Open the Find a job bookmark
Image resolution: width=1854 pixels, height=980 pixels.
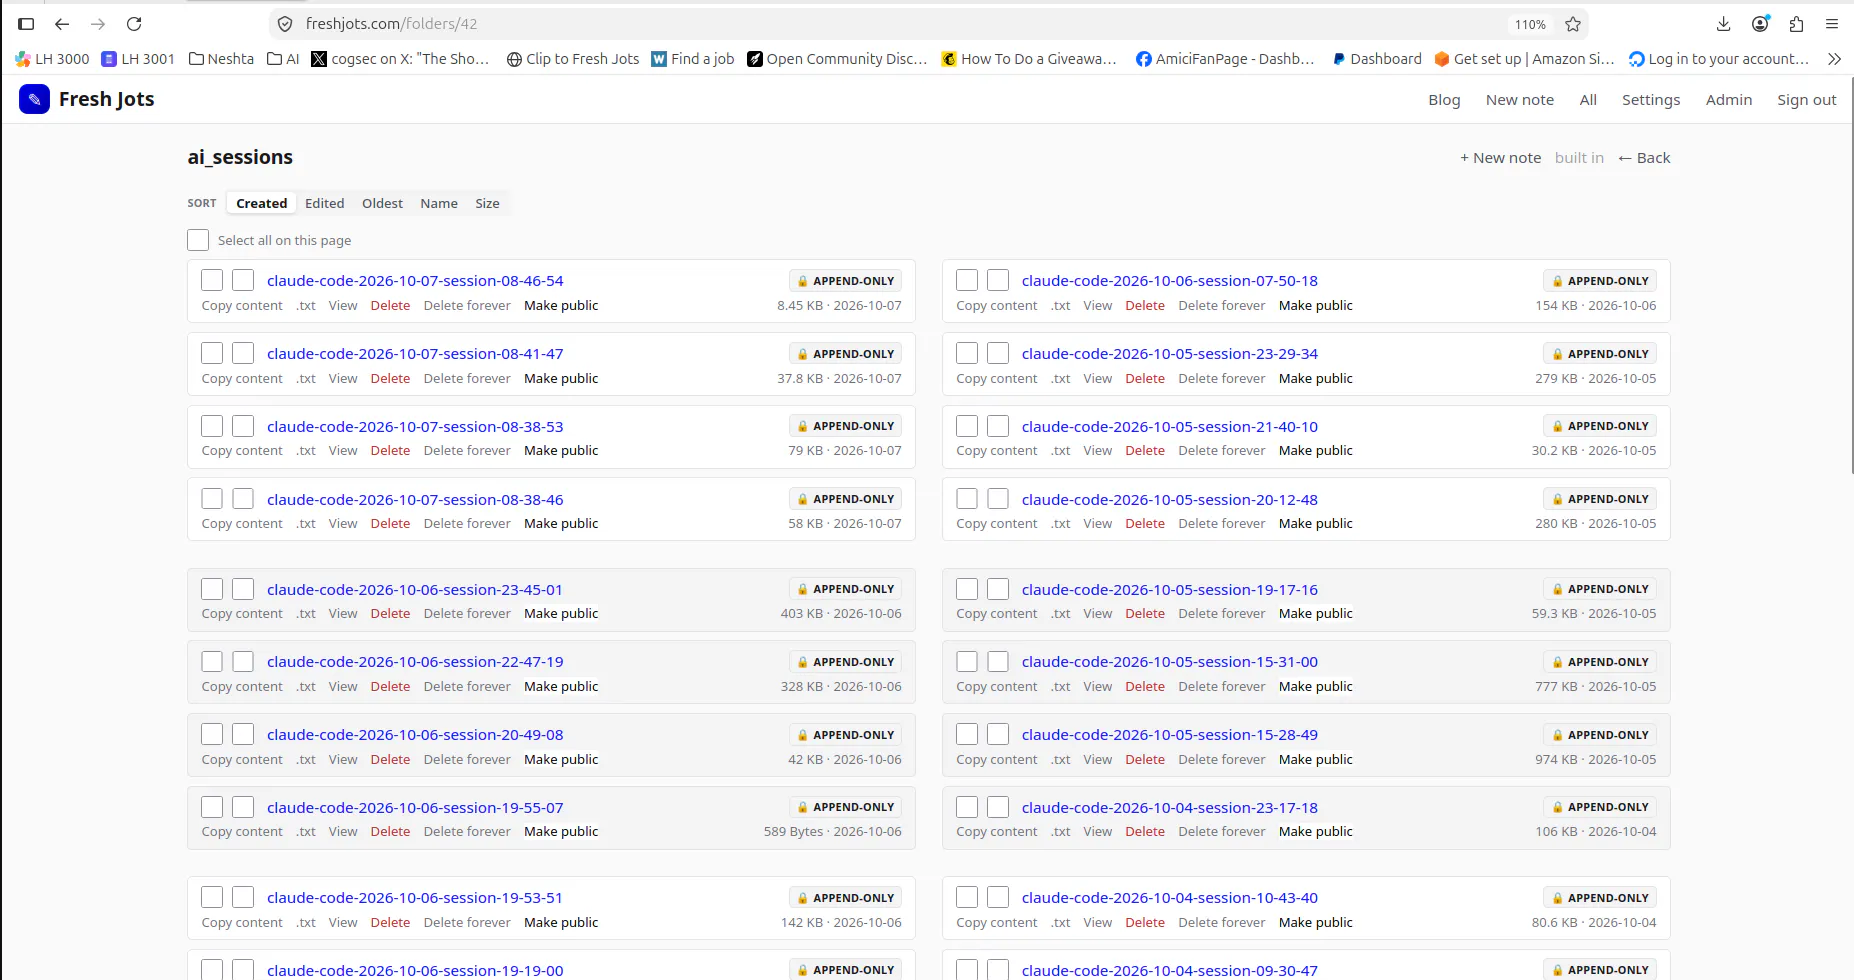(693, 59)
